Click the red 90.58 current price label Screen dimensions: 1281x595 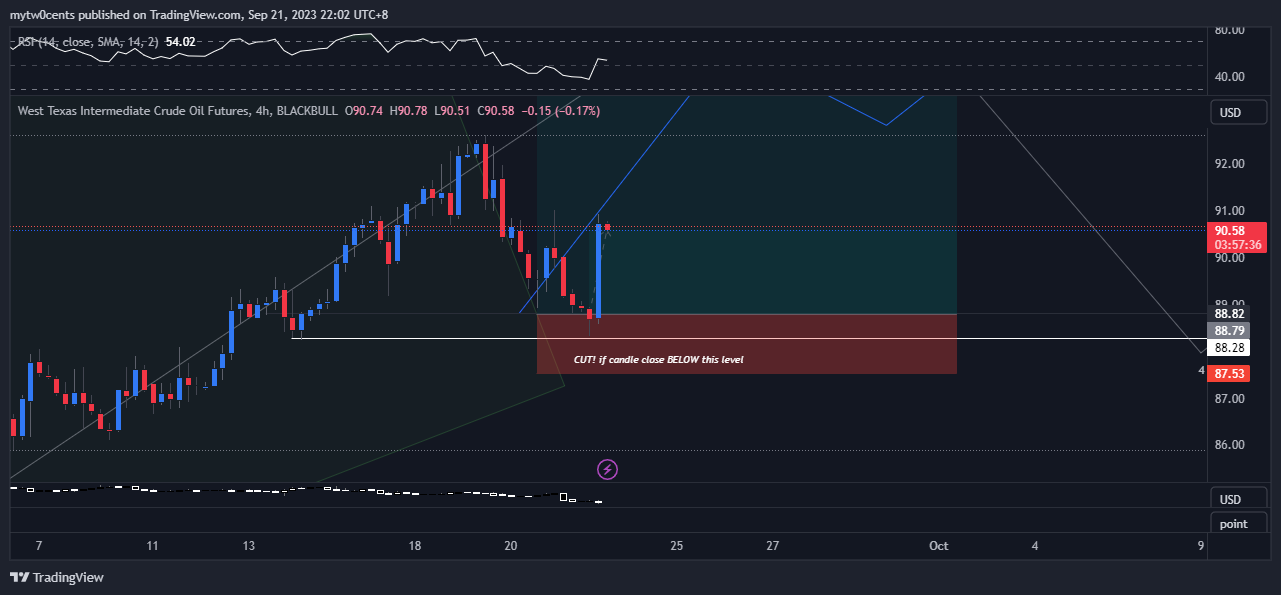1237,230
